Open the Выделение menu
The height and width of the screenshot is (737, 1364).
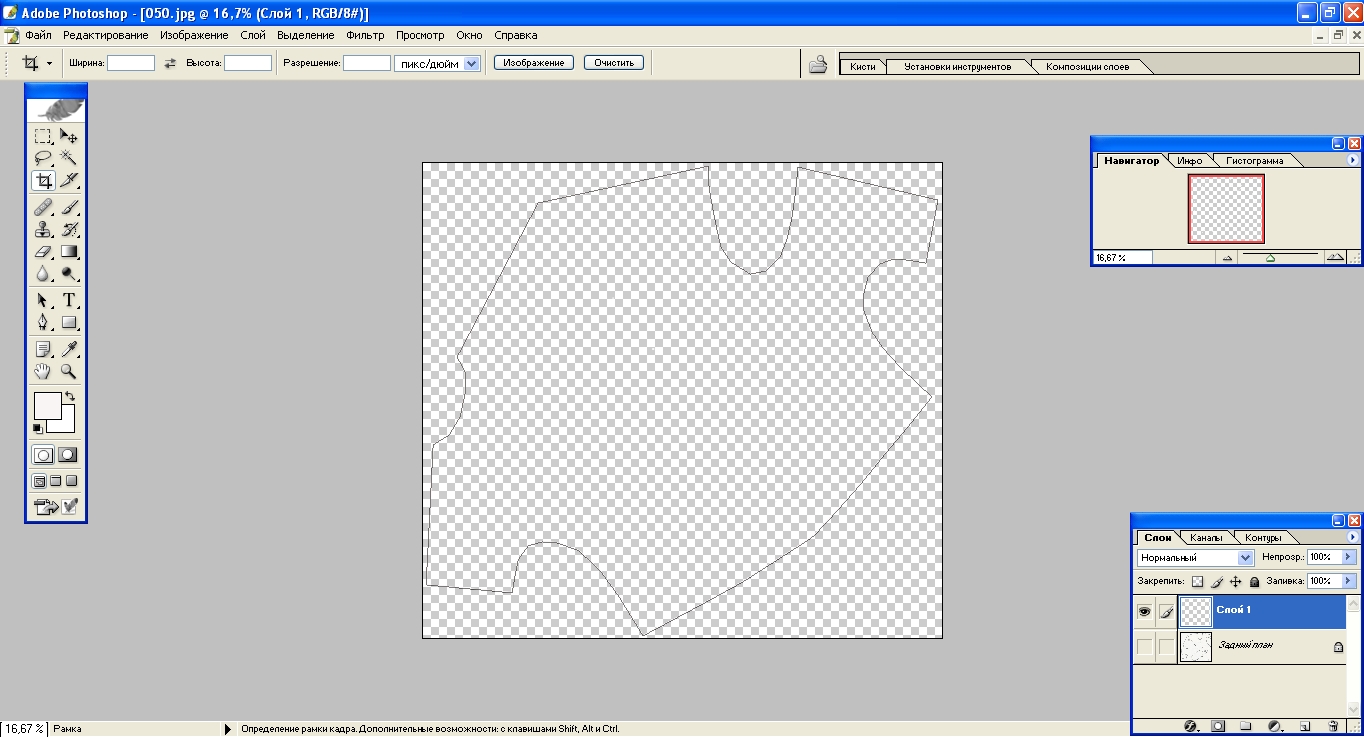click(306, 35)
